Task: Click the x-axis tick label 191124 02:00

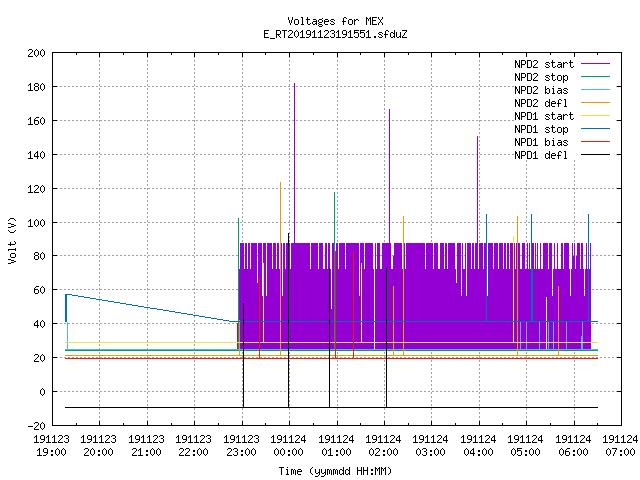Action: [x=384, y=446]
